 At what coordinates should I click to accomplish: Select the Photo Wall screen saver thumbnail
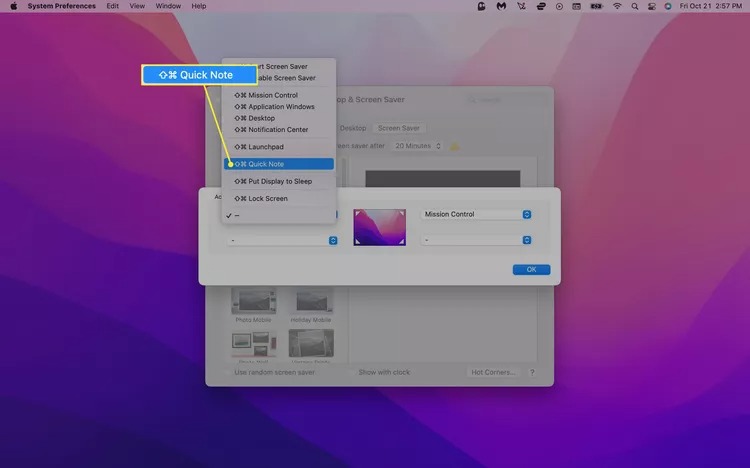(x=254, y=343)
